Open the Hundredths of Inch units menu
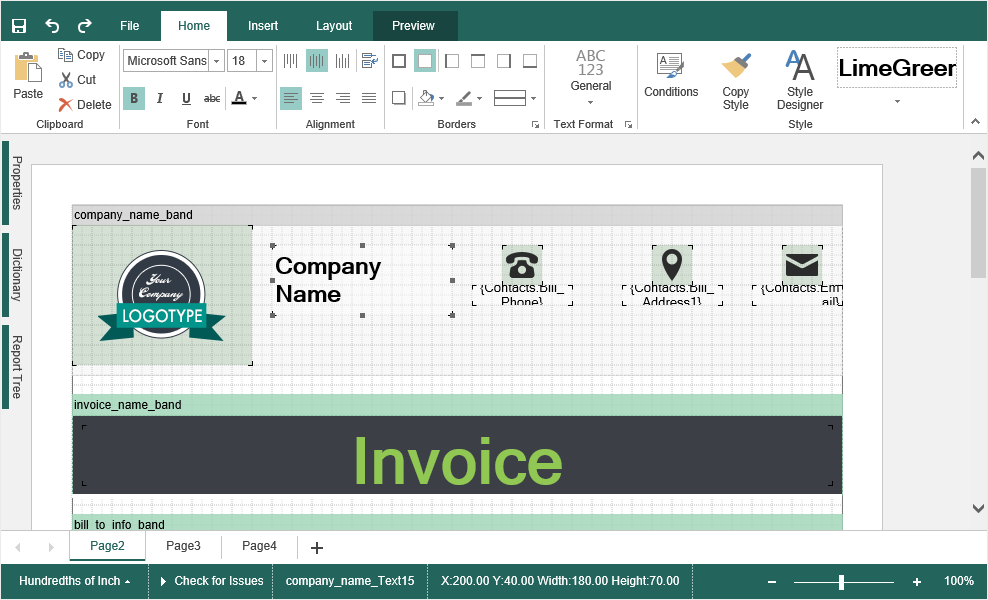 [x=74, y=581]
